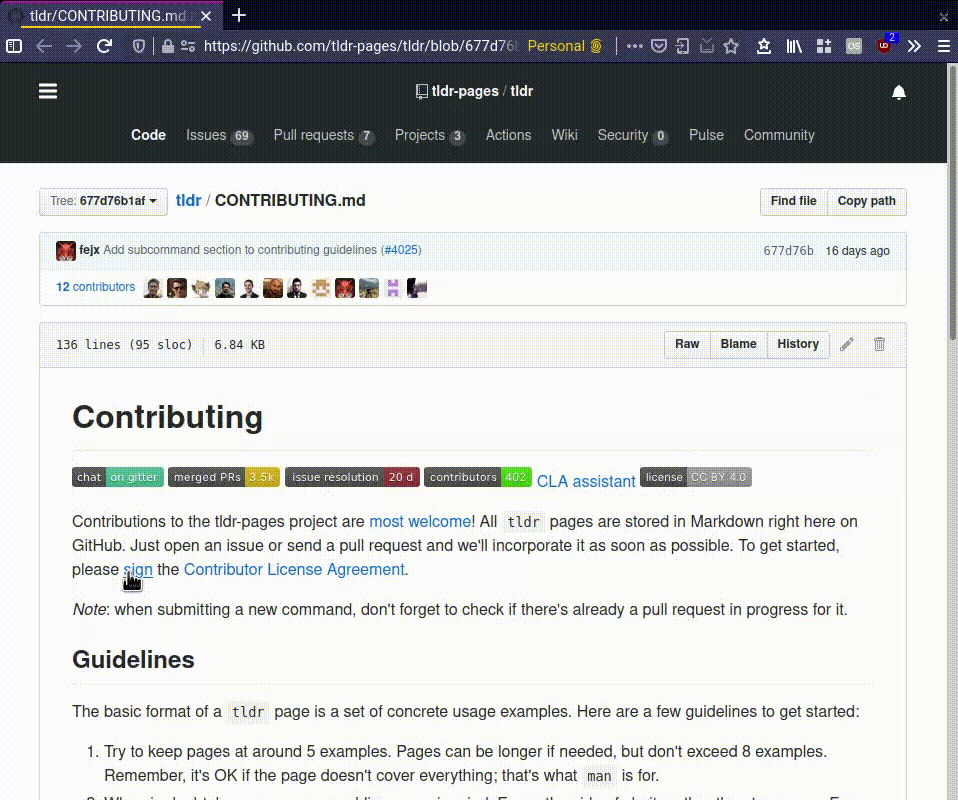Click the contributors 402 badge

(x=478, y=477)
